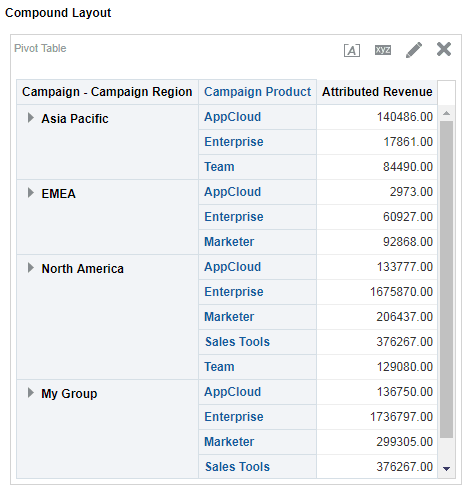
Task: Click scrollbar down arrow in pivot table
Action: point(446,469)
